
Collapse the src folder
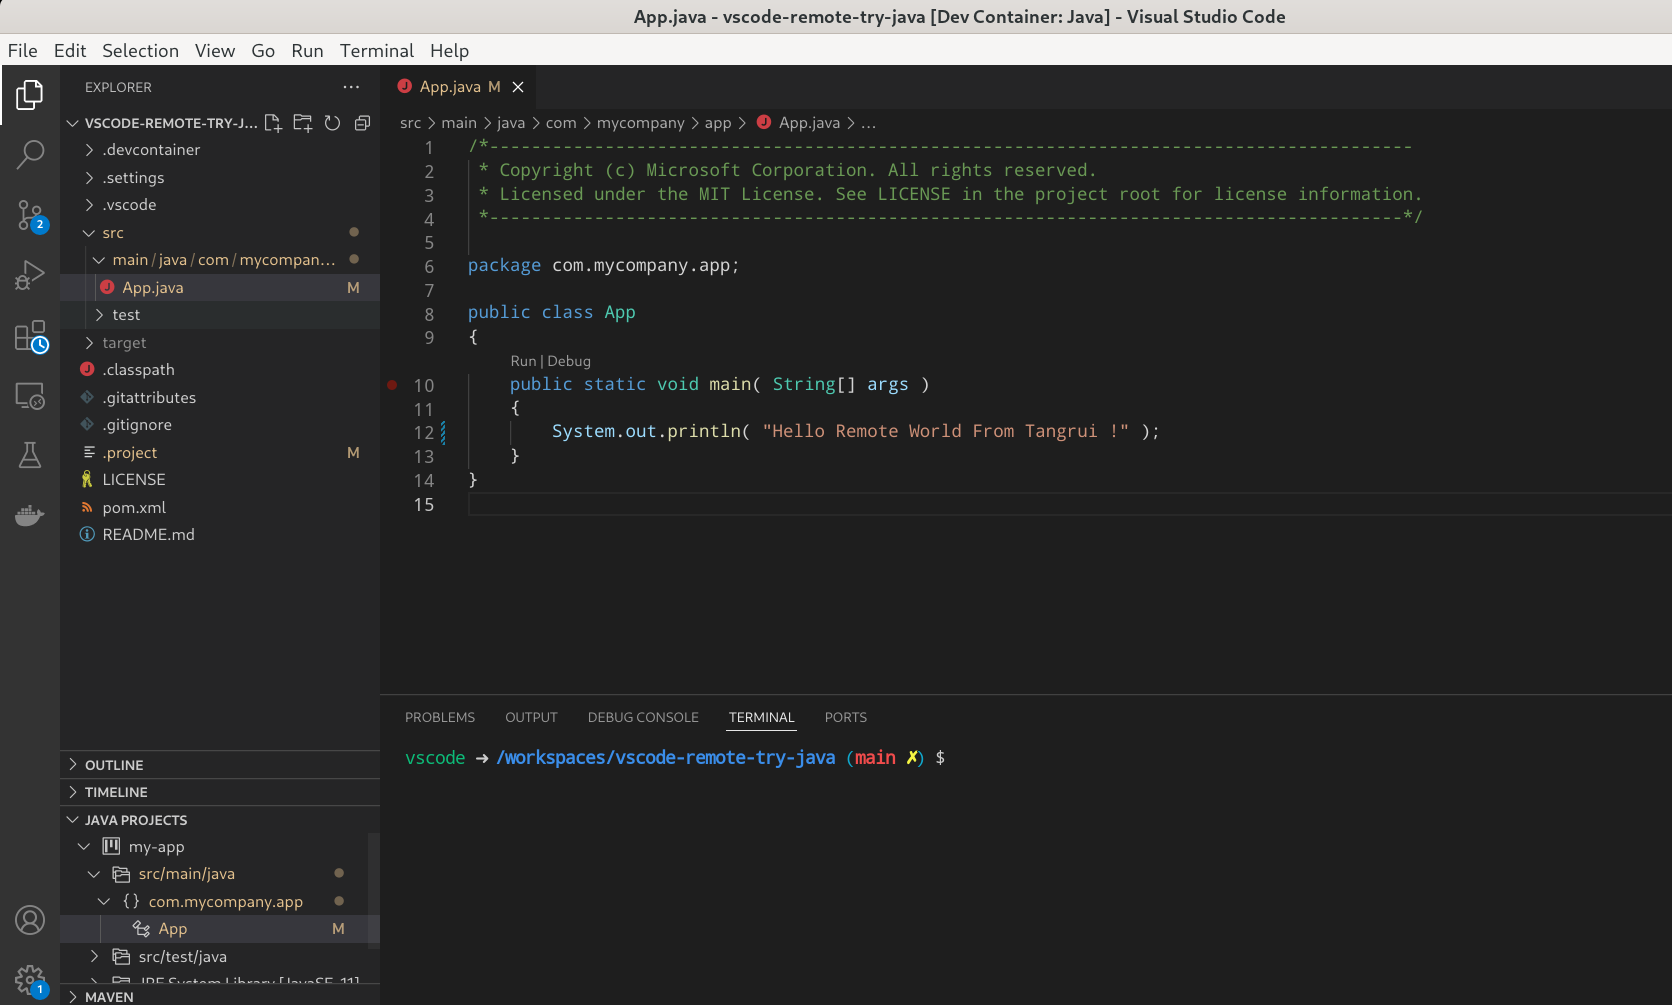220,232
